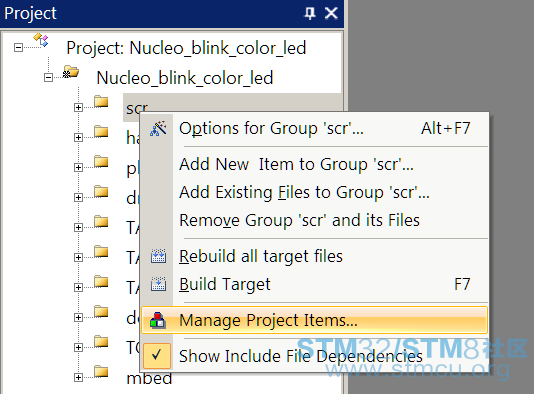Screen dimensions: 534x394
Task: Choose Add New Item to Group 'scr'
Action: (315, 164)
